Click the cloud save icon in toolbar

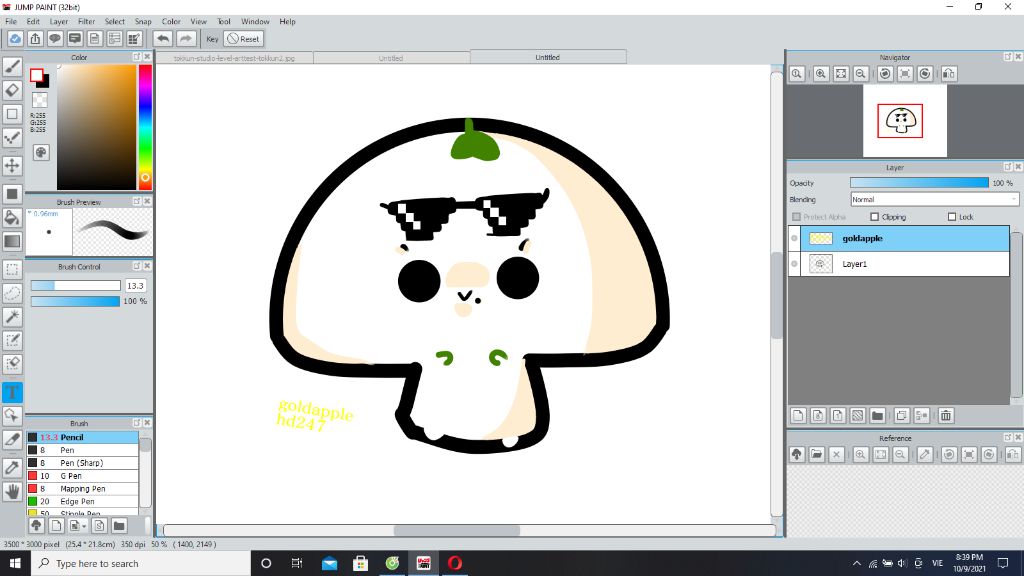pyautogui.click(x=15, y=39)
